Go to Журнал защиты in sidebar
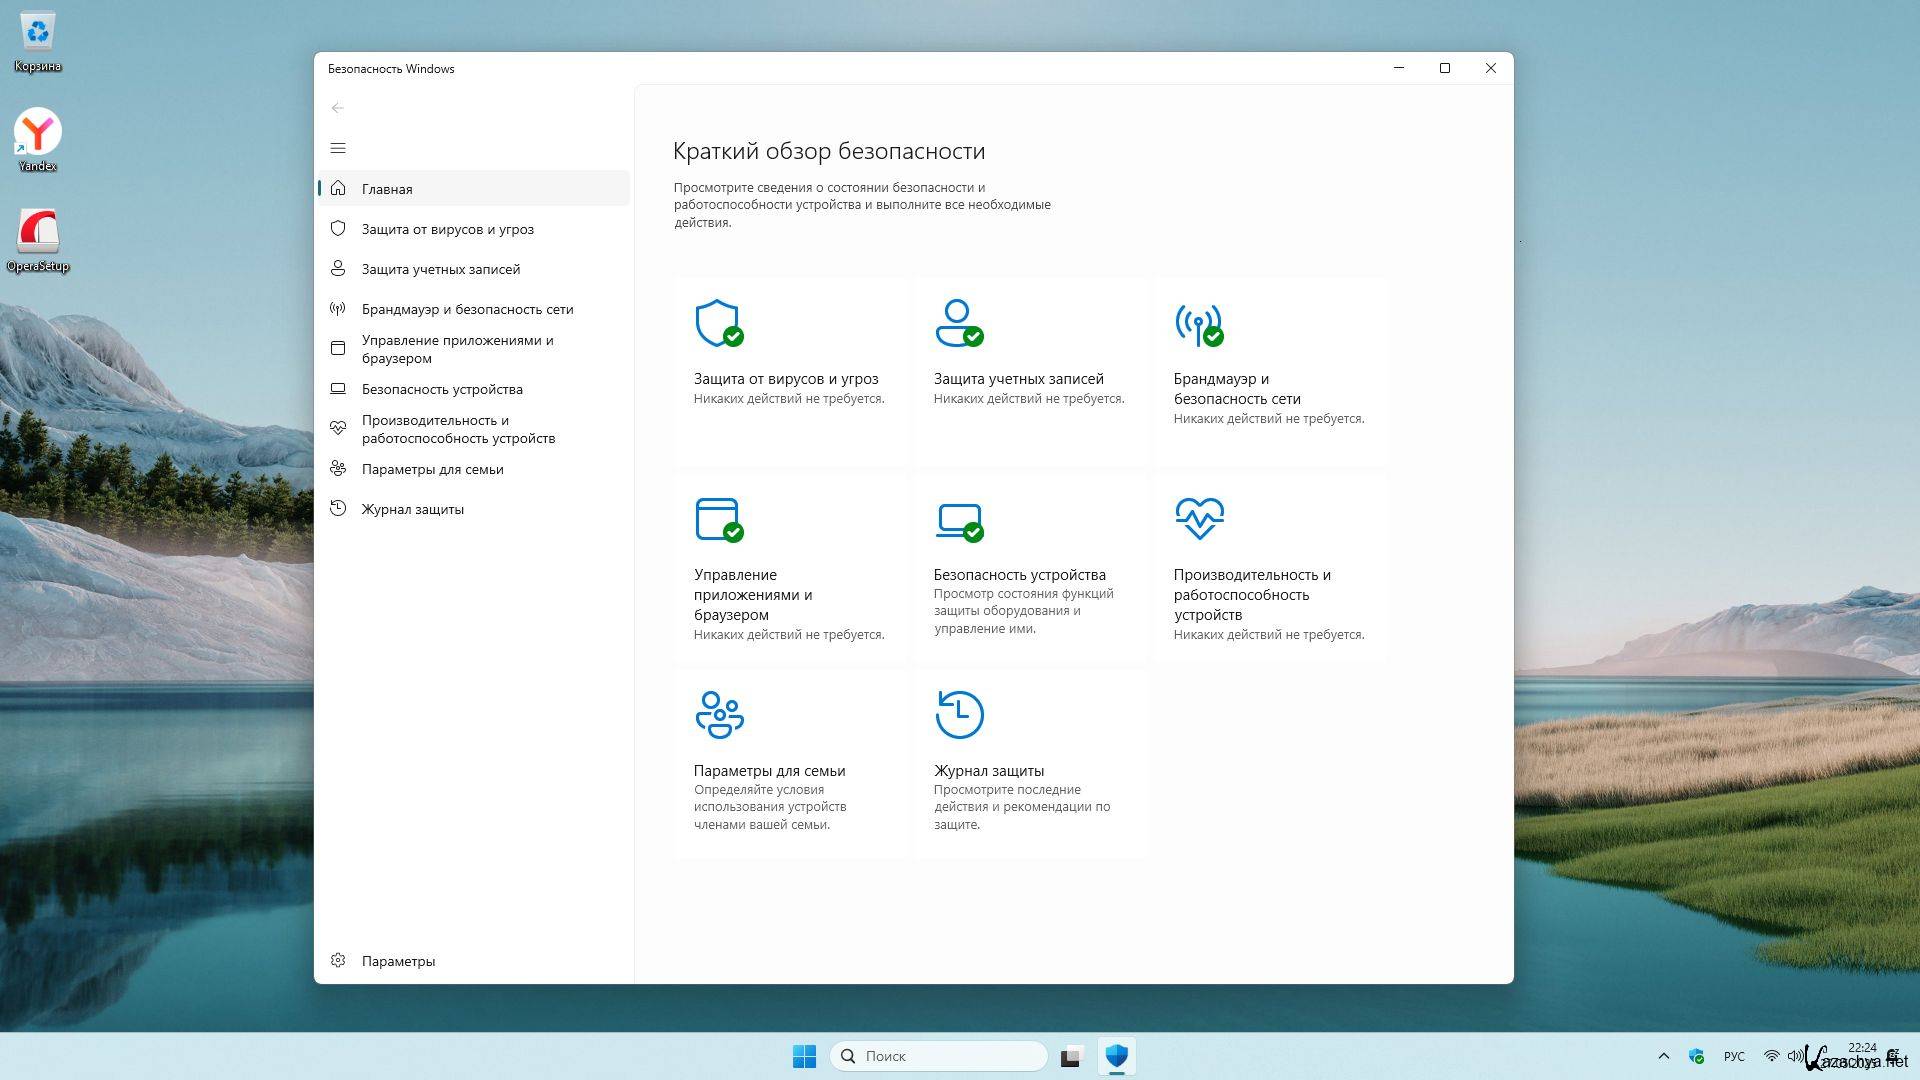 click(412, 509)
